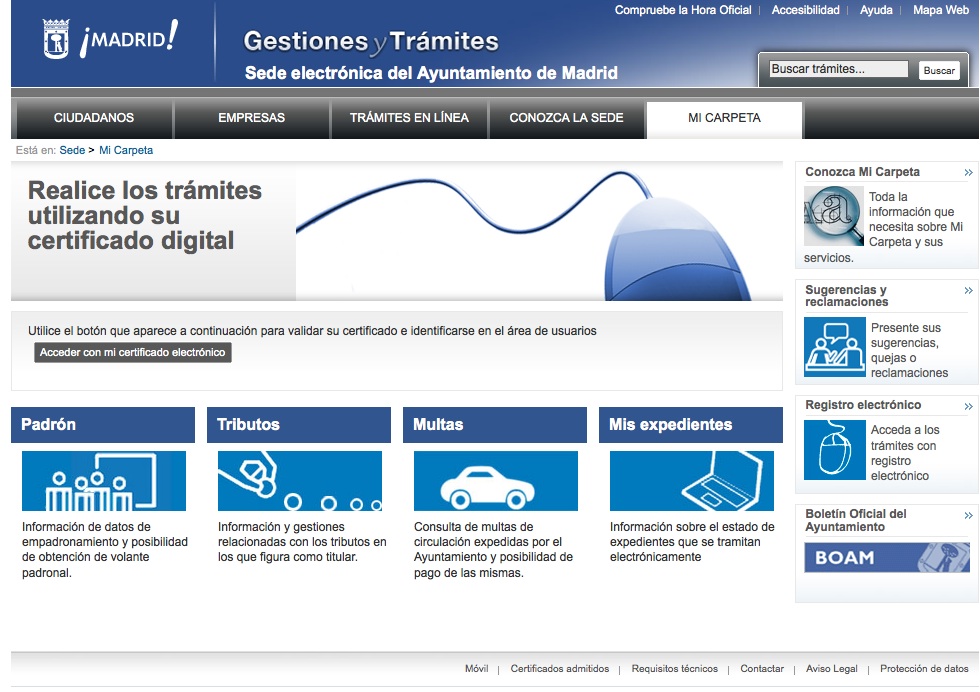The image size is (980, 692).
Task: Open the Multas car icon
Action: point(496,481)
